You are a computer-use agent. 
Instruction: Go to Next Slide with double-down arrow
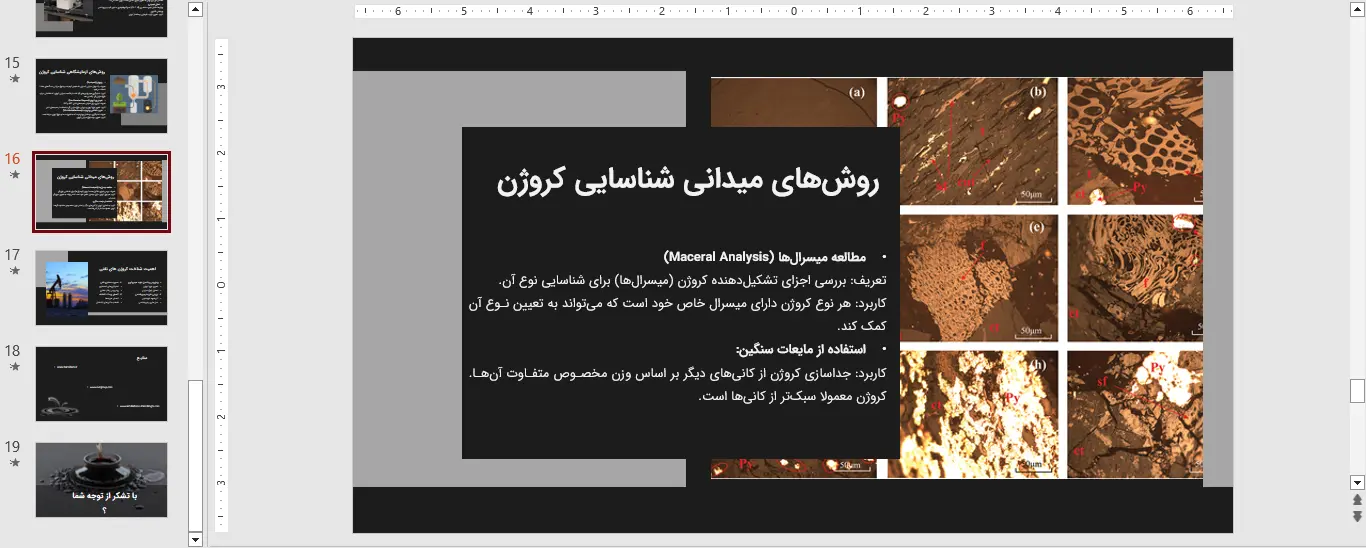click(1357, 516)
